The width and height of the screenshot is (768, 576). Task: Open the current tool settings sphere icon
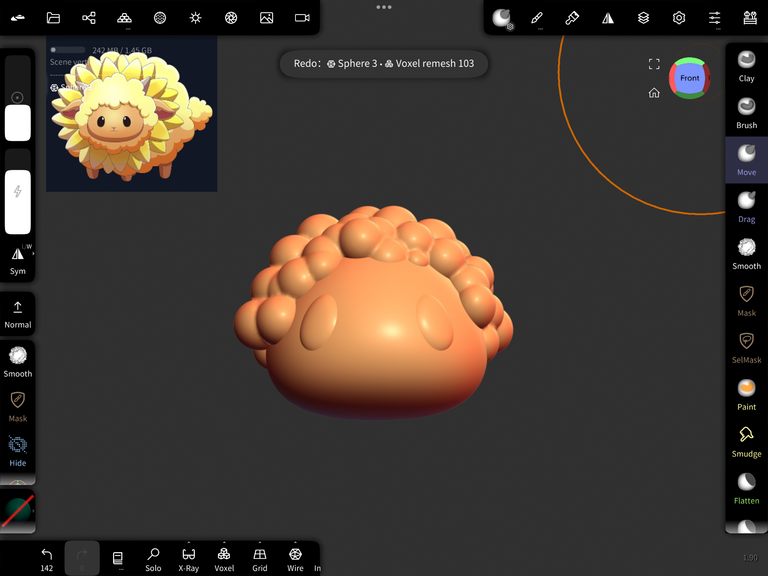(x=502, y=18)
